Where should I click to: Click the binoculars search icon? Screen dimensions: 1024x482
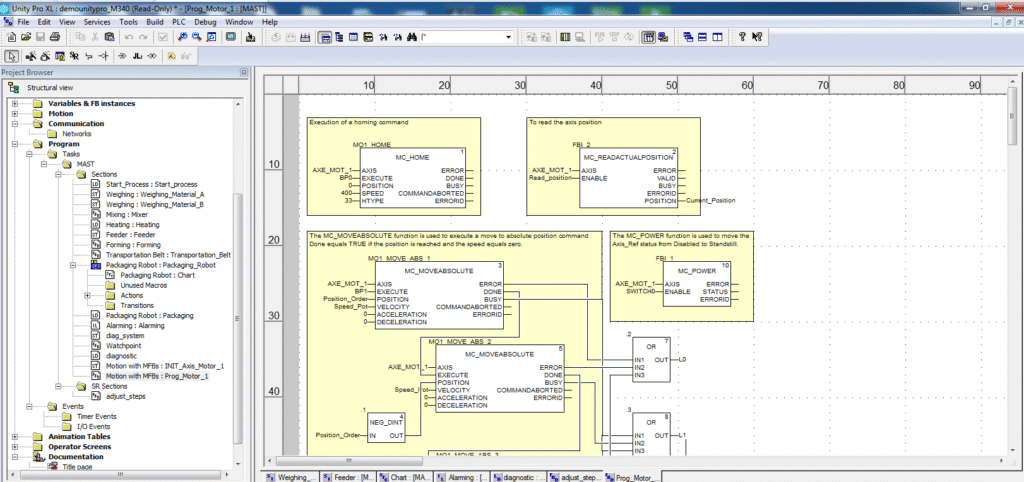[410, 37]
